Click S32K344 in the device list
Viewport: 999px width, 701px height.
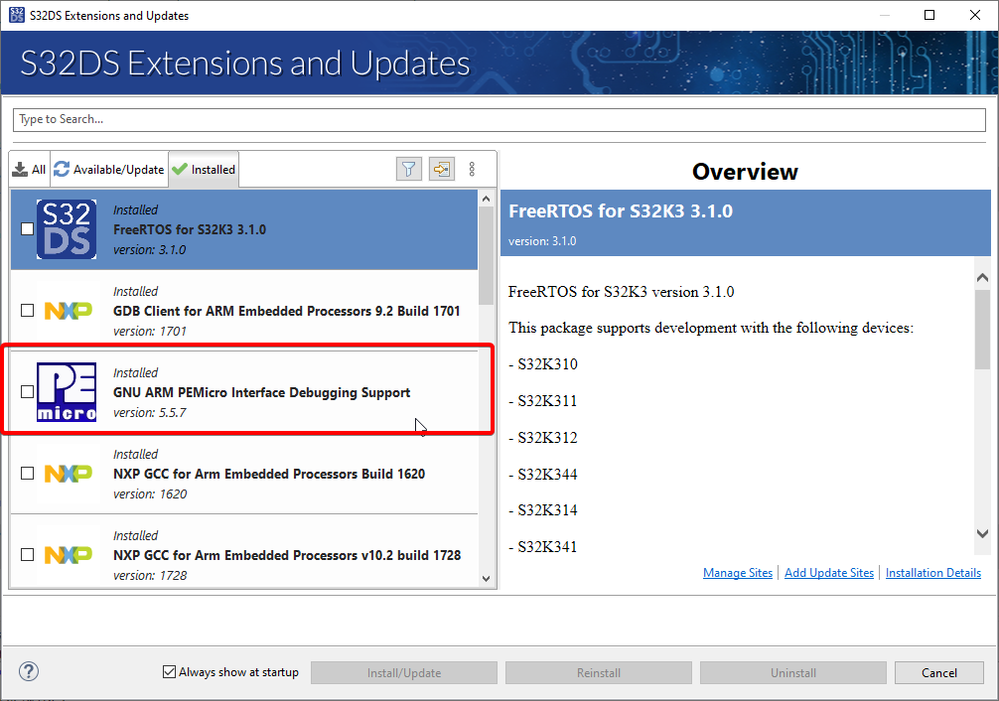547,474
